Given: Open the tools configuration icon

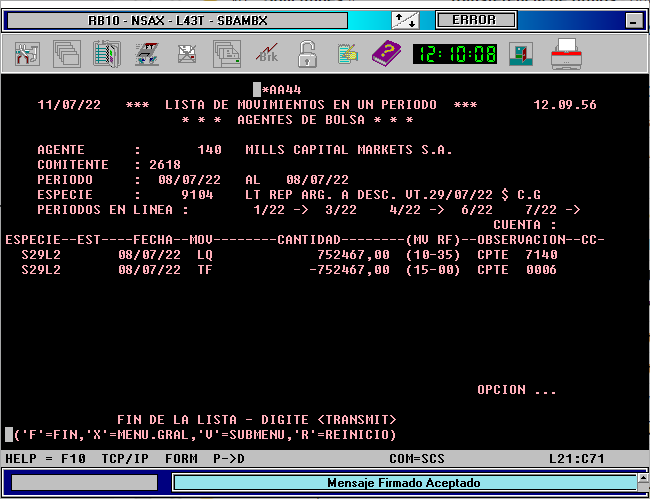Looking at the screenshot, I should click(27, 54).
